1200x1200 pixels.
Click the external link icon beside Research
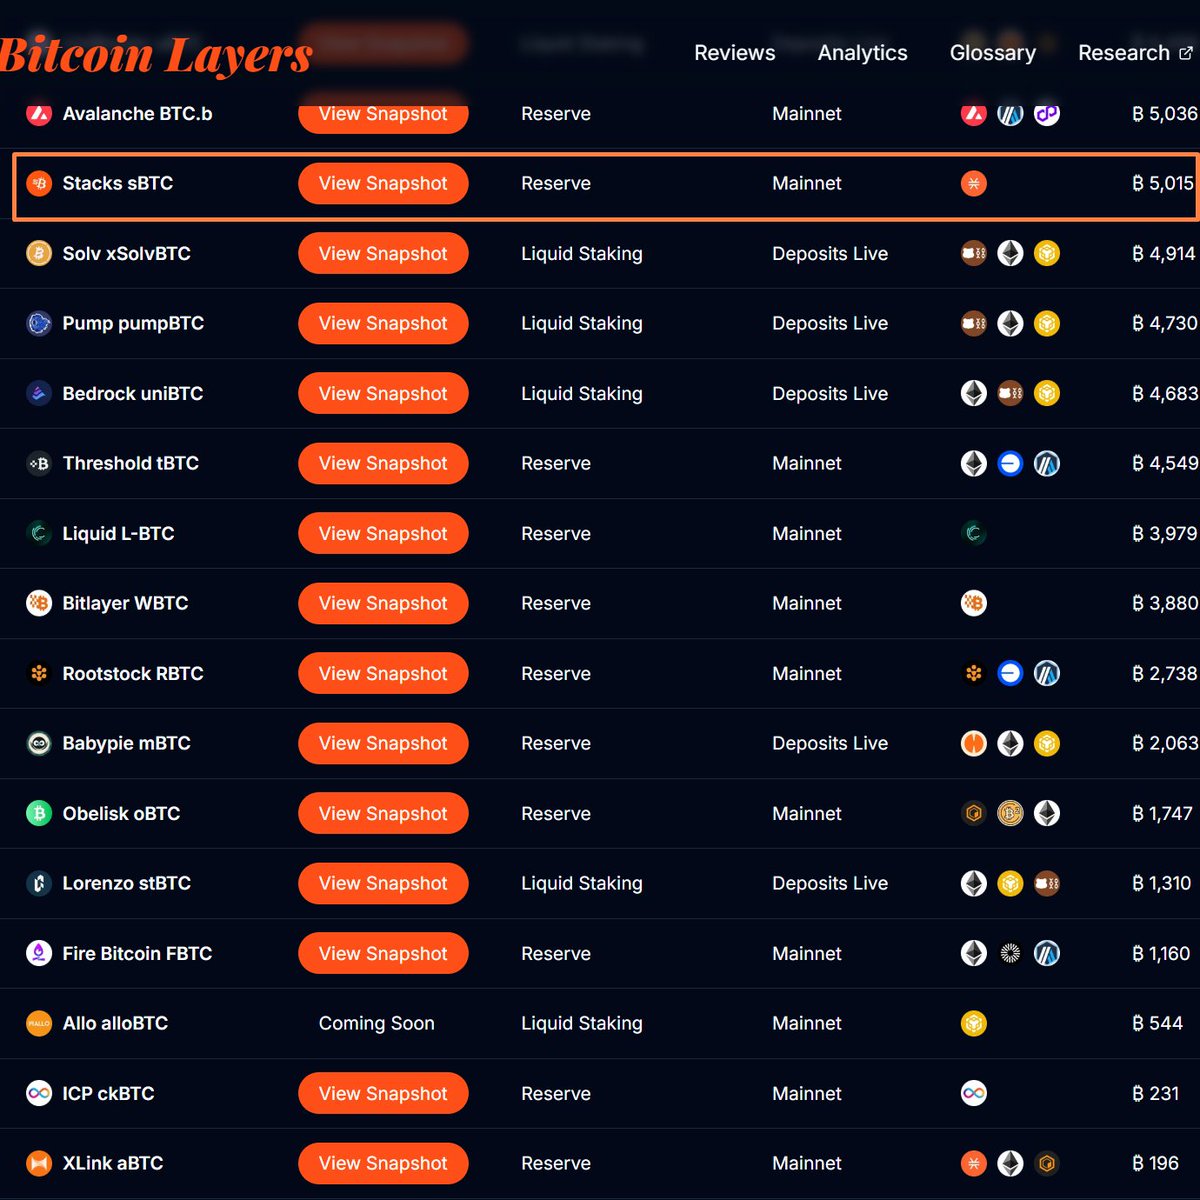click(x=1186, y=53)
